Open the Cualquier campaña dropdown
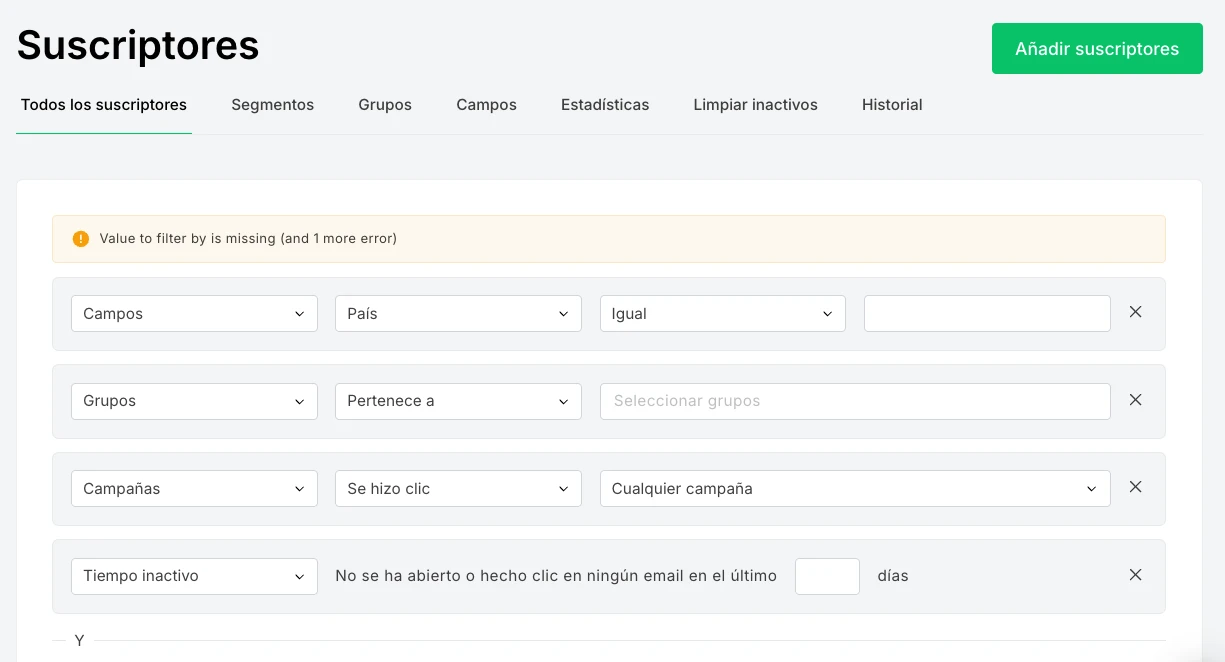Image resolution: width=1225 pixels, height=662 pixels. pos(854,489)
